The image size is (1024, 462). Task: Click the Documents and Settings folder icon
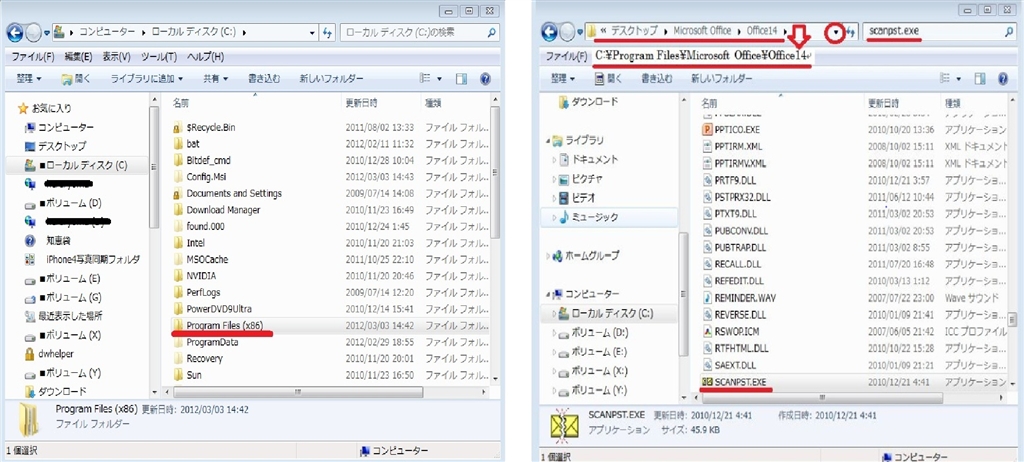[177, 193]
